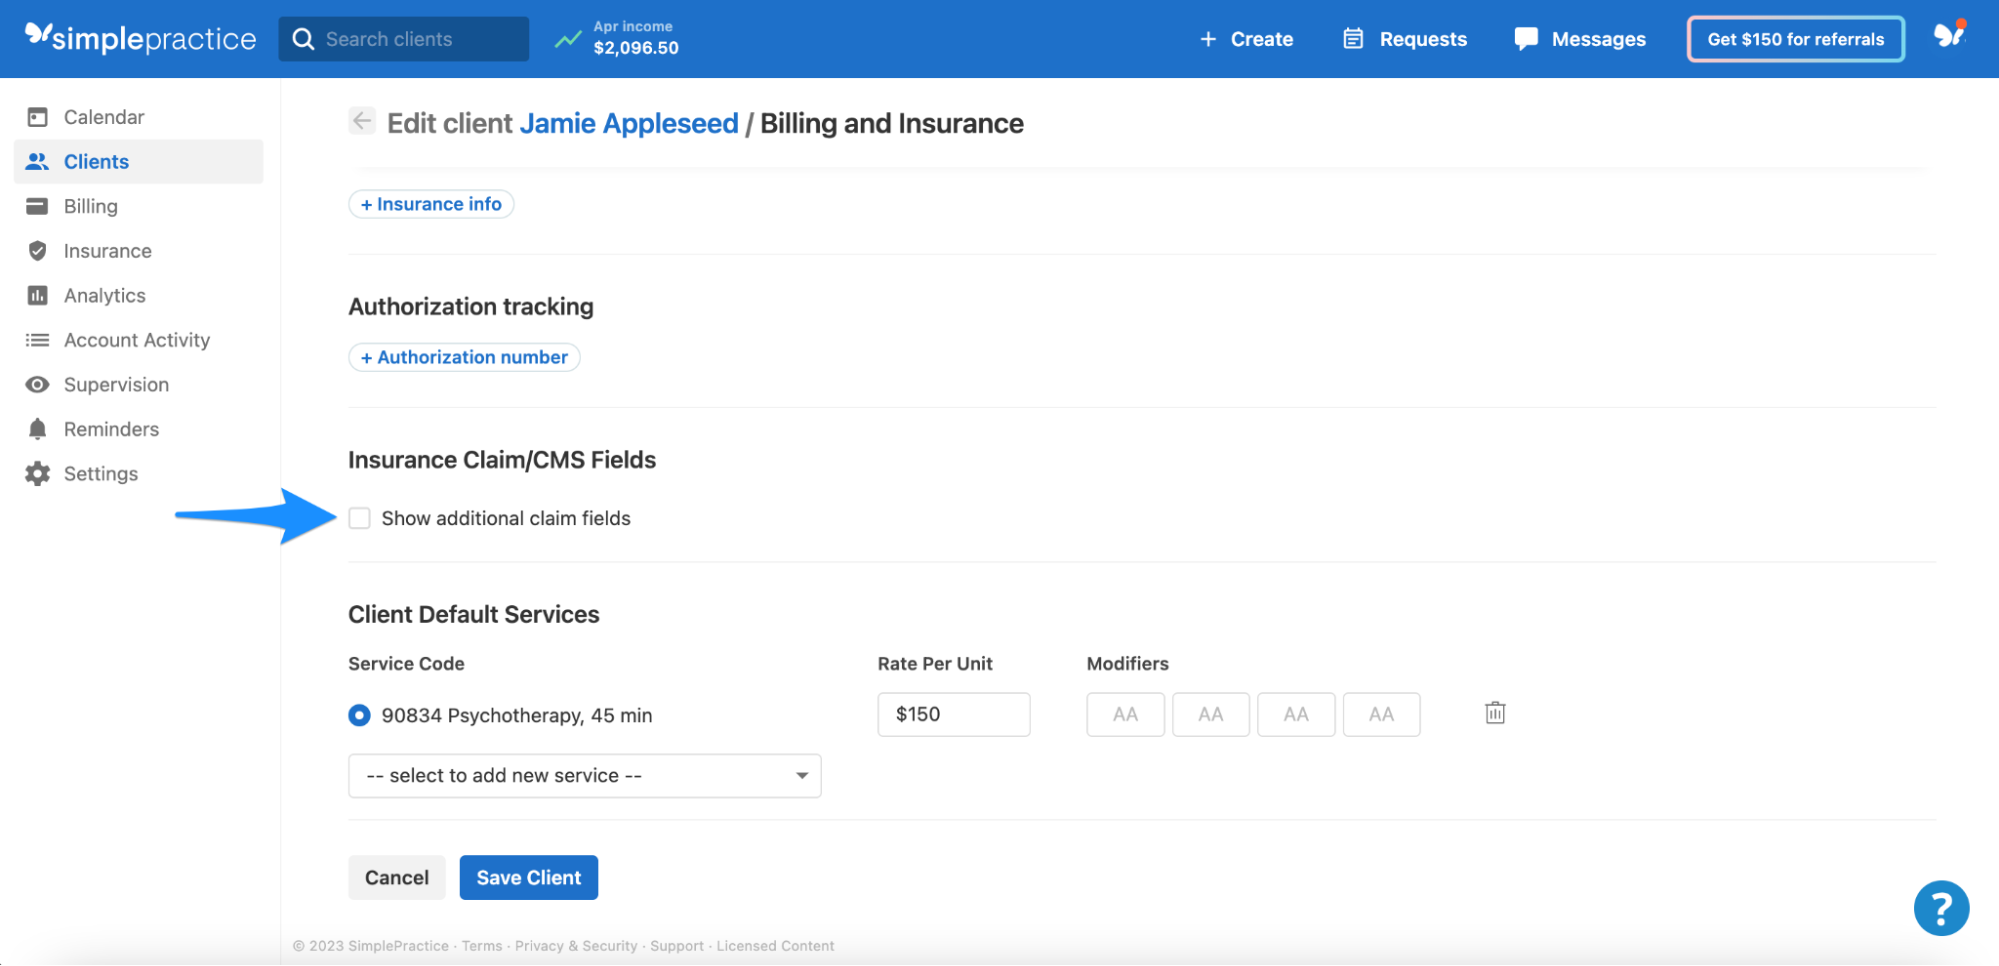Expand the select to add new service dropdown

(584, 775)
